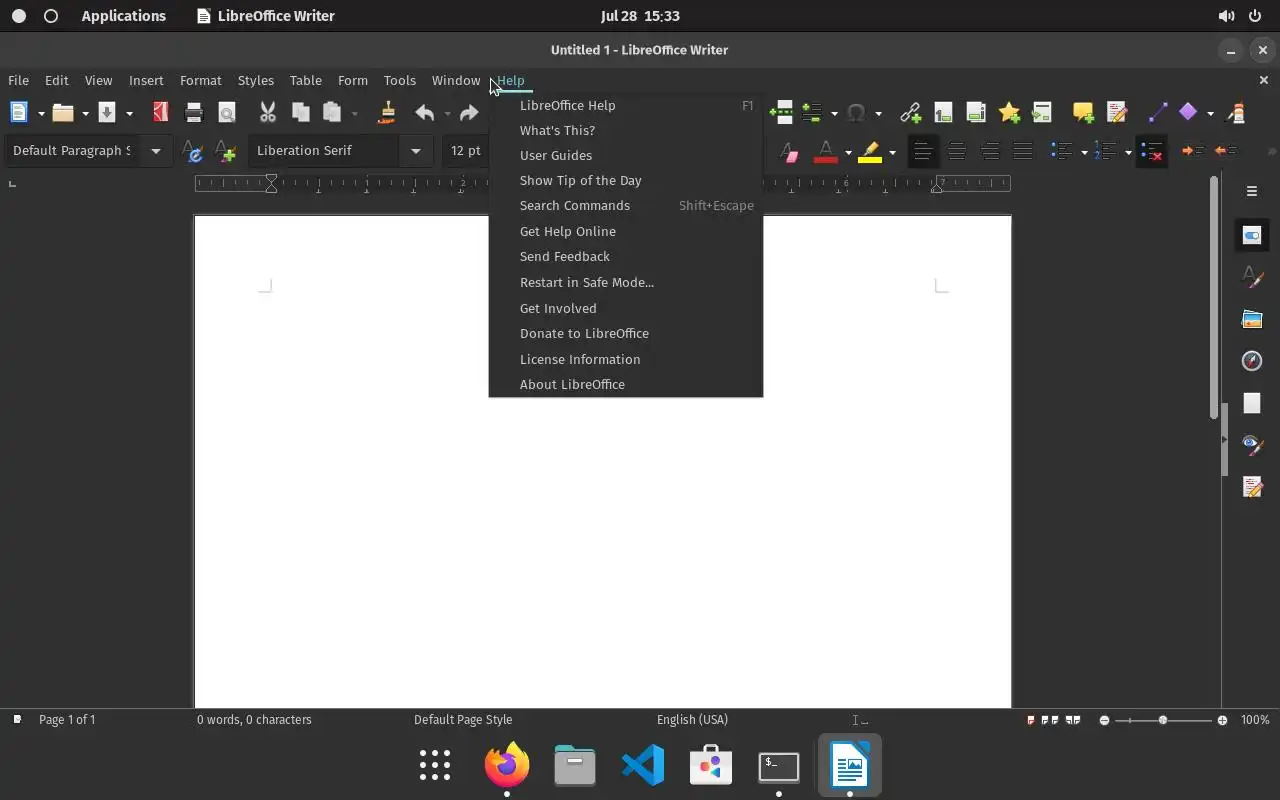
Task: Click New Style from Selection icon
Action: 226,152
